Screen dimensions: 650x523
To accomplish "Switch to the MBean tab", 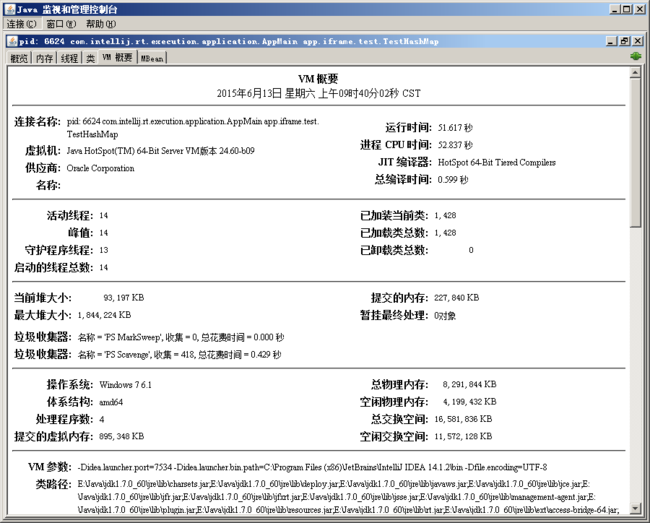I will [152, 58].
